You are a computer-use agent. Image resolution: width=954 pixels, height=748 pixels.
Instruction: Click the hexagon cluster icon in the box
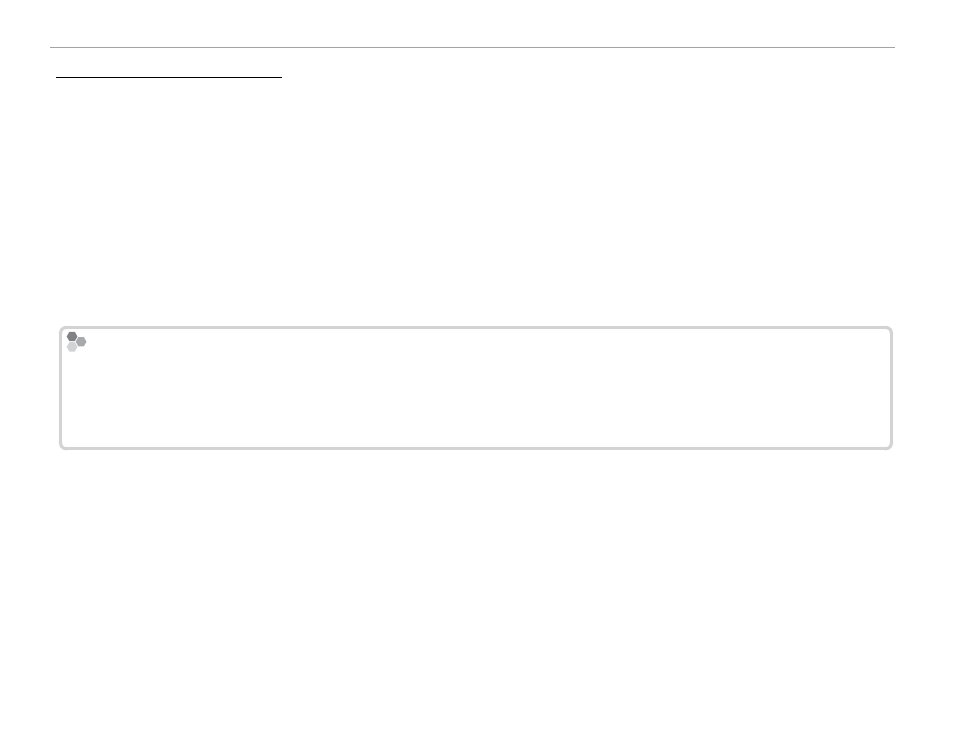click(76, 341)
